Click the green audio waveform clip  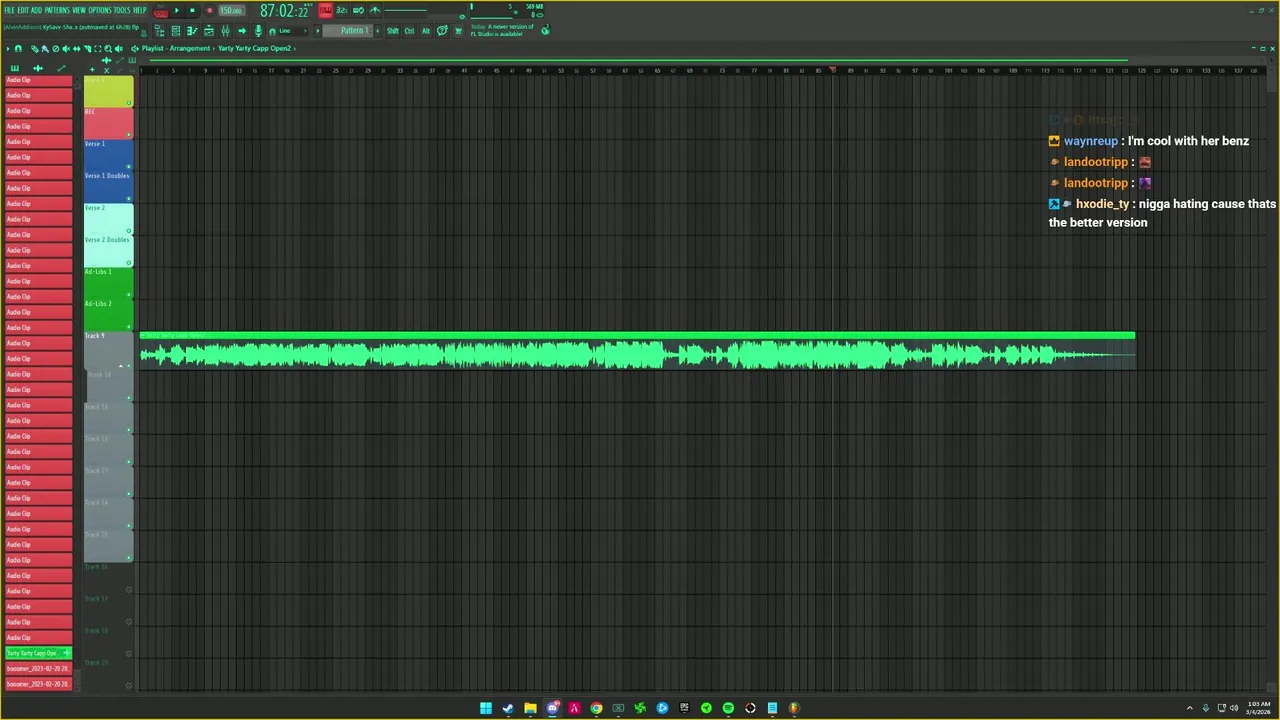637,351
